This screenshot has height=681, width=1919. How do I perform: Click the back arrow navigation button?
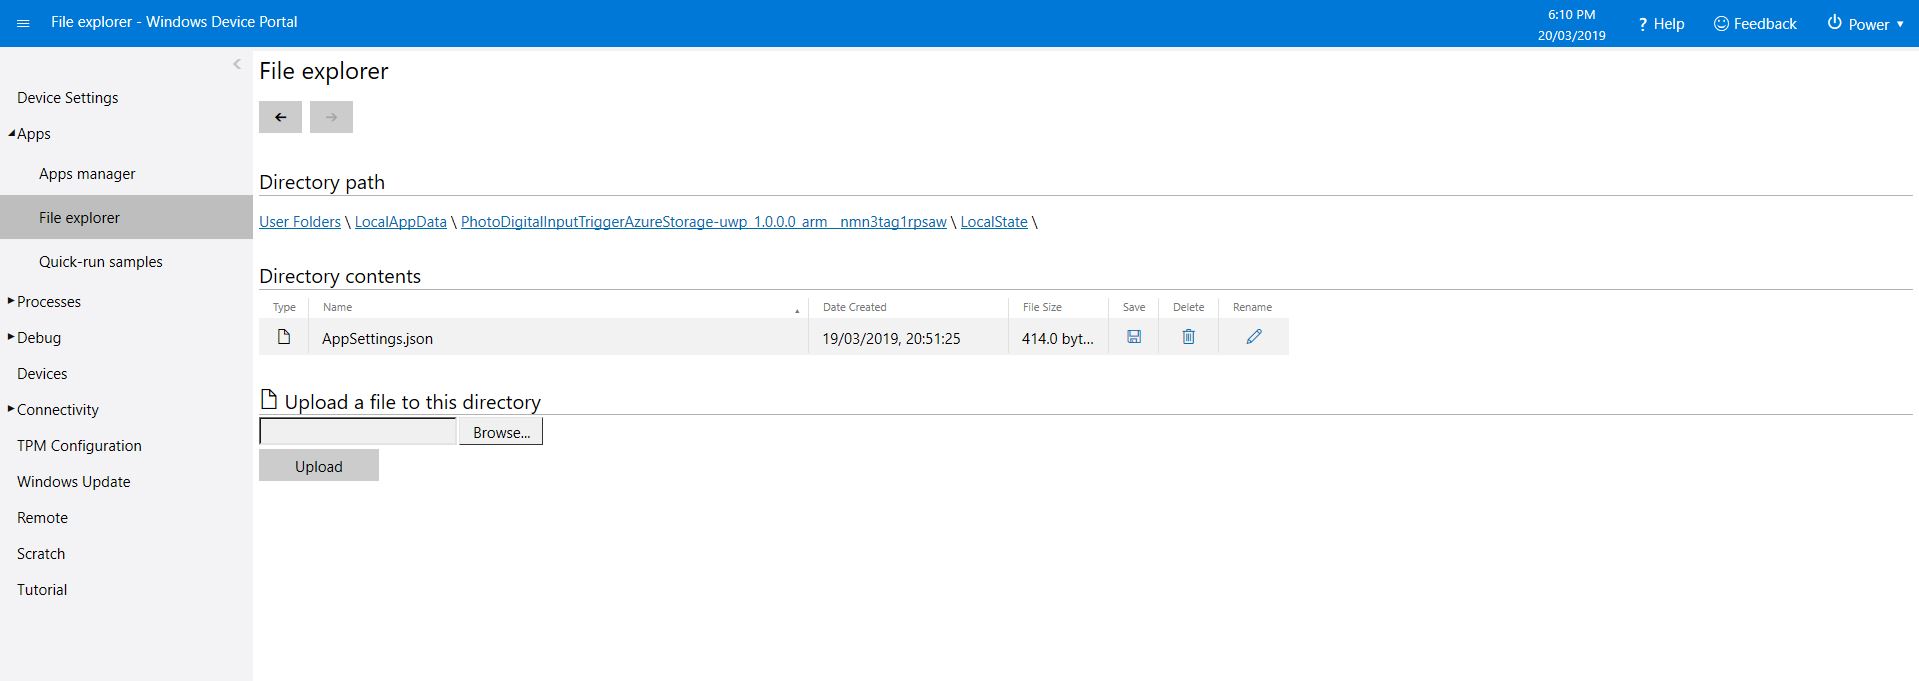tap(280, 117)
